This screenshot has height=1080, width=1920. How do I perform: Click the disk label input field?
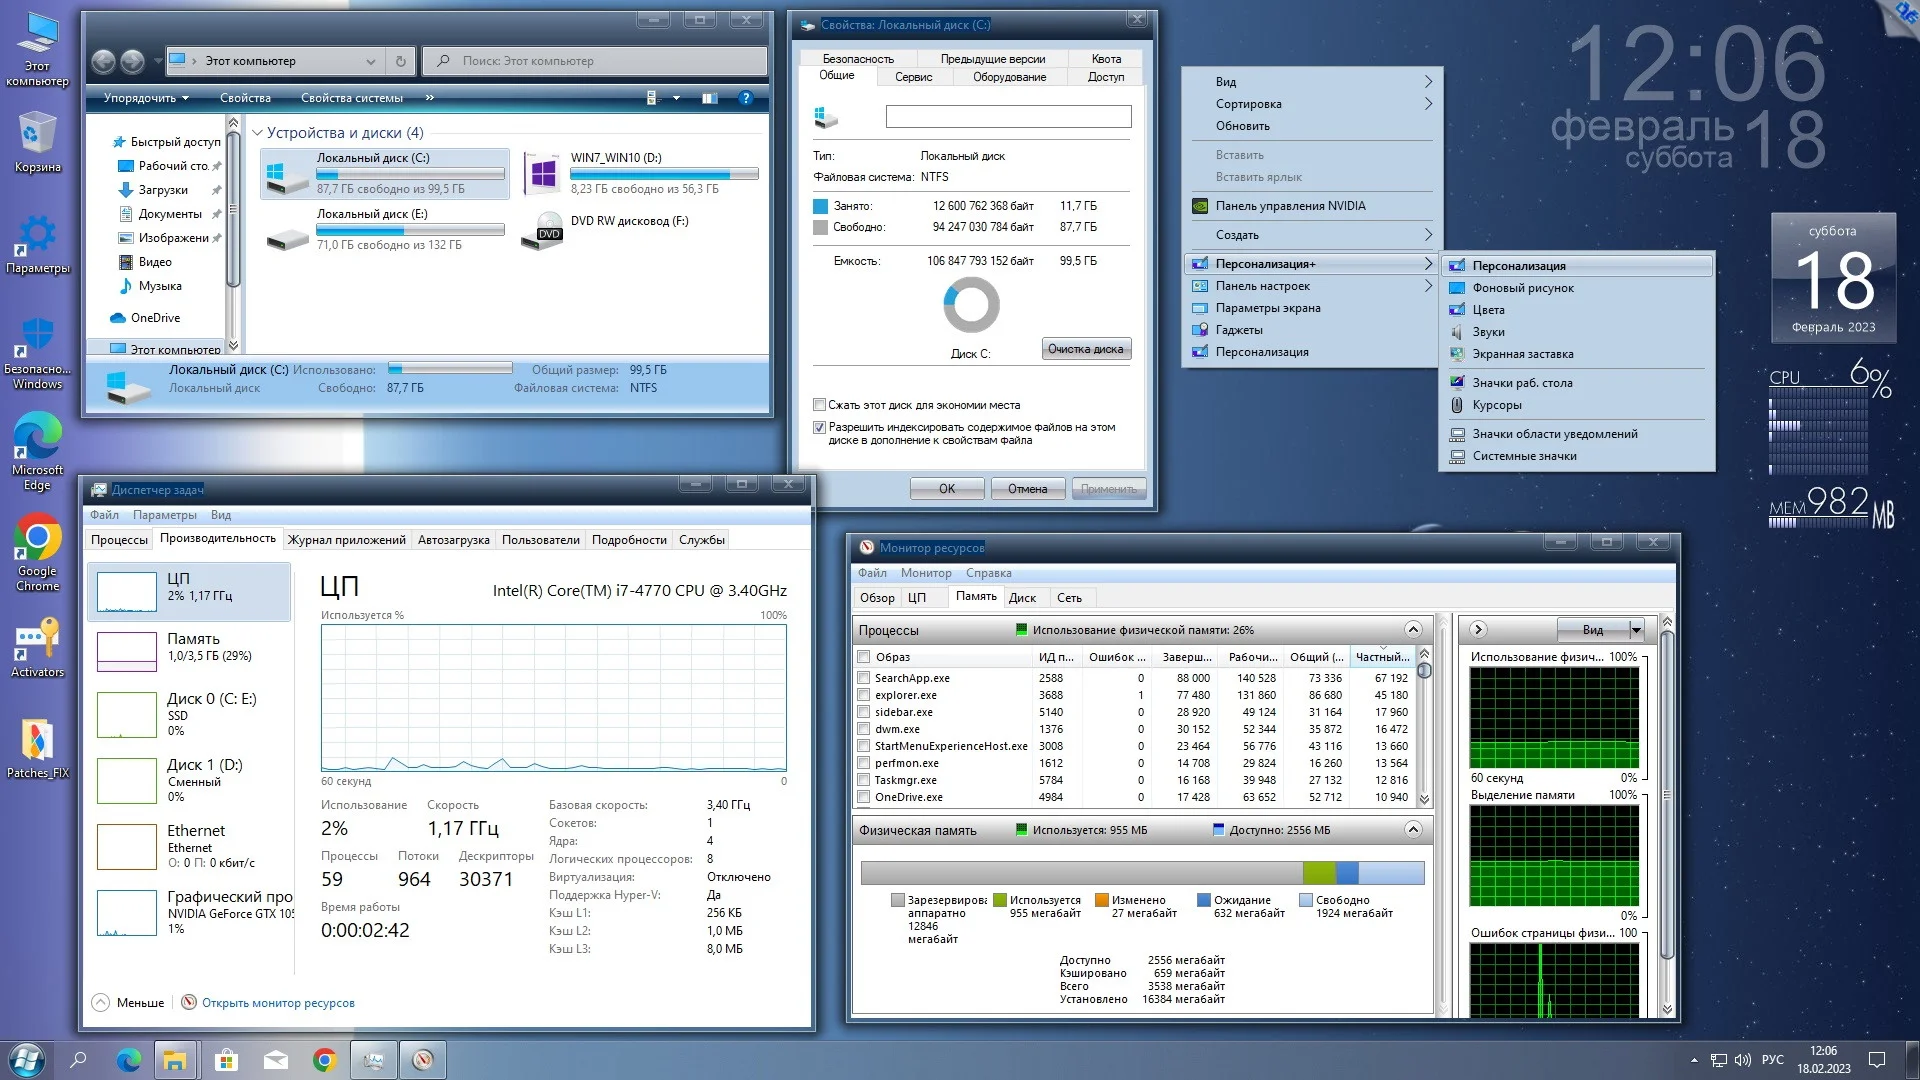1008,117
